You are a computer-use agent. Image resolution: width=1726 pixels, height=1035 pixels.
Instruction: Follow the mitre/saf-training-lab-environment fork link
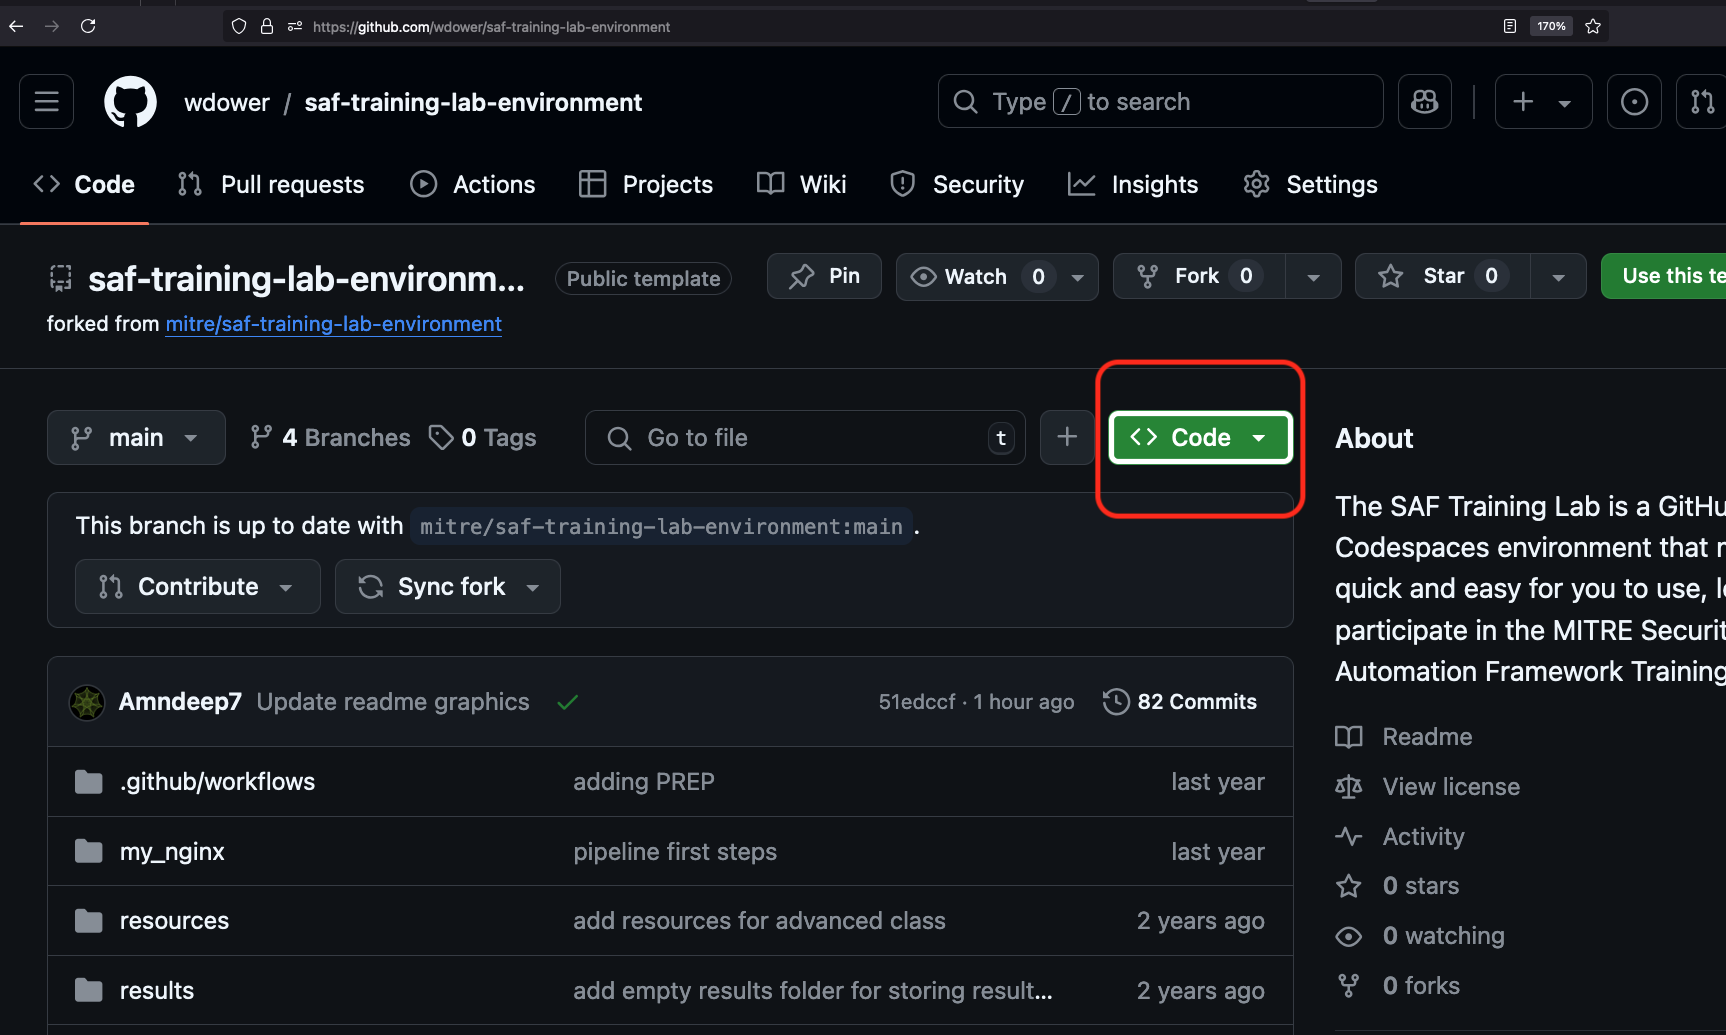click(333, 325)
